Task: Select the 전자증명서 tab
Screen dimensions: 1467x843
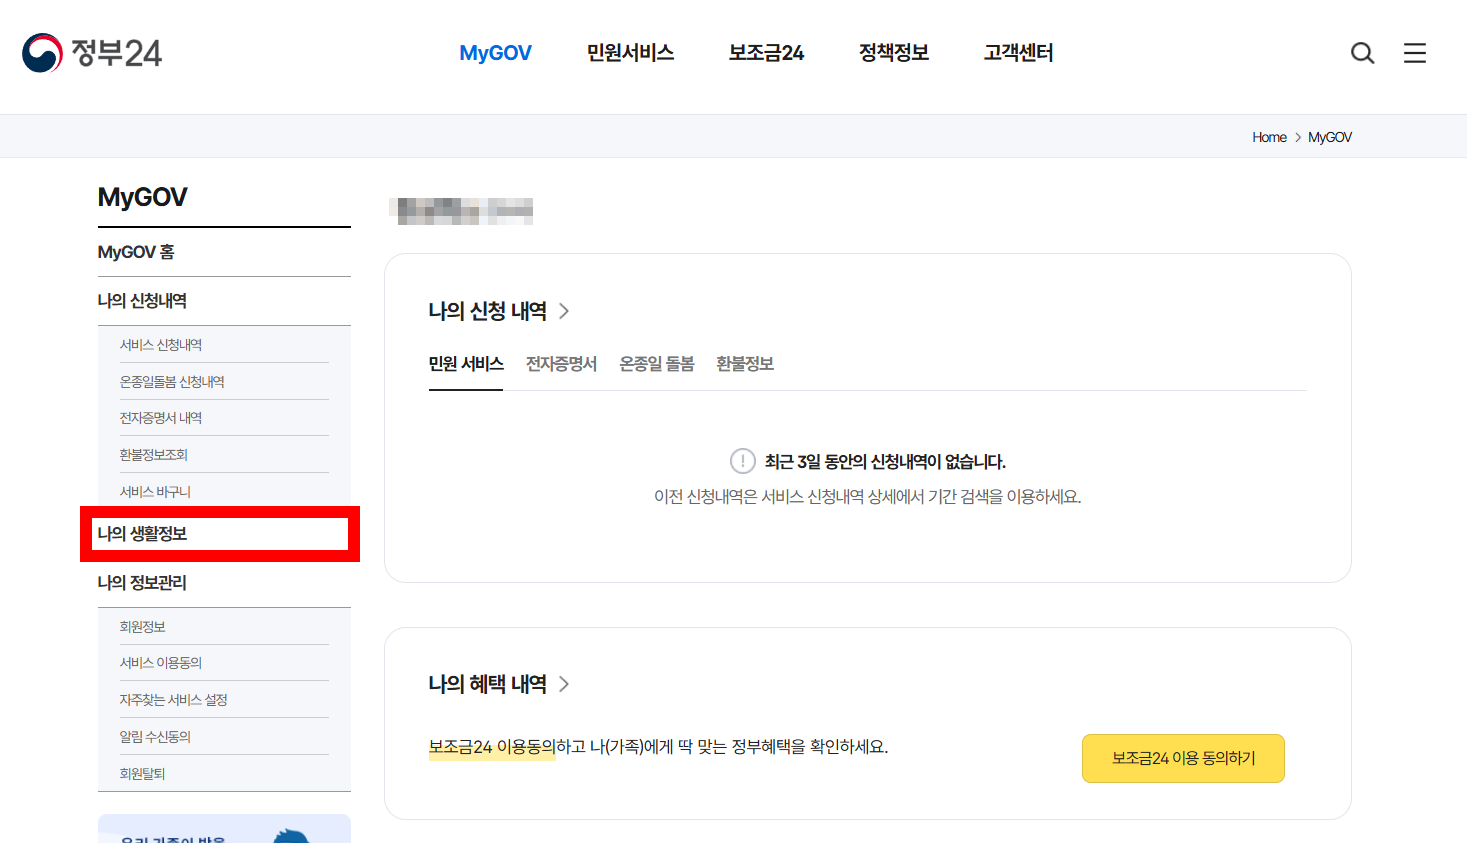Action: [x=561, y=364]
